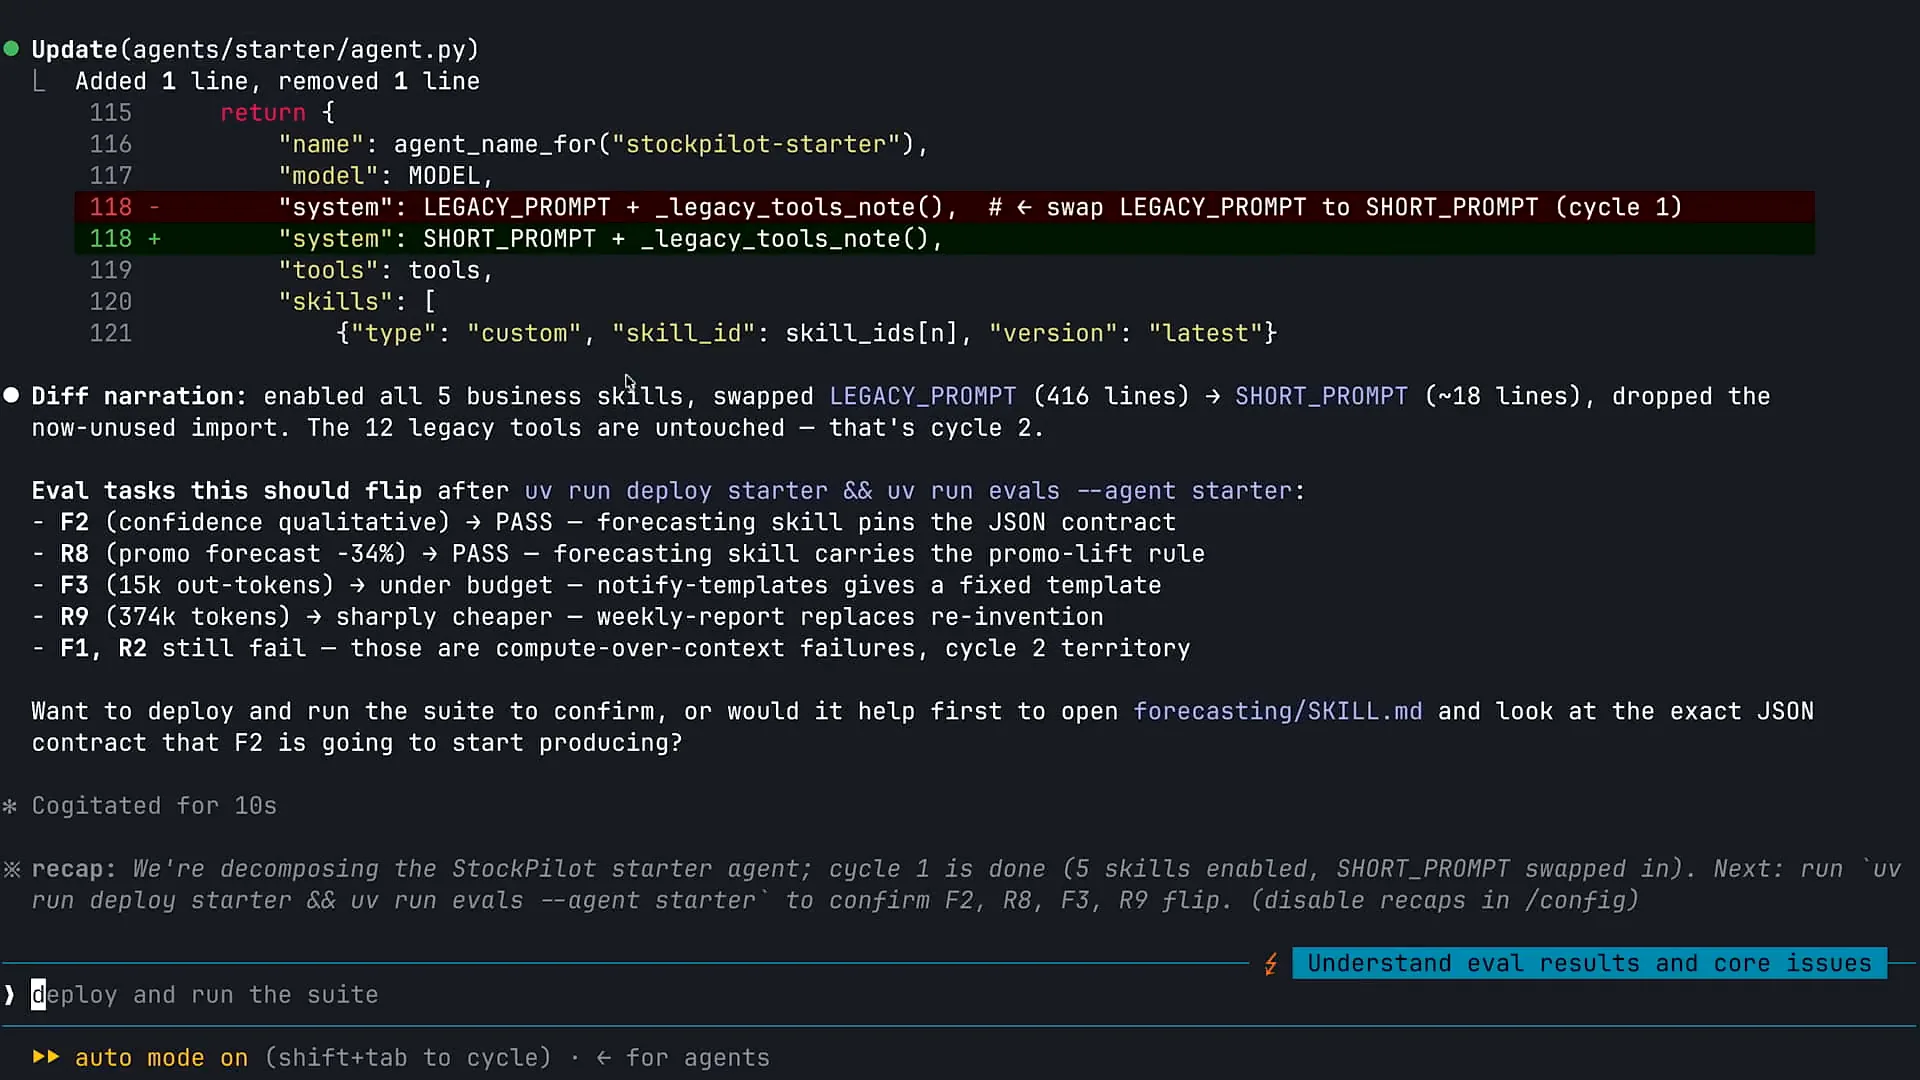This screenshot has height=1080, width=1920.
Task: Click the added line '"system": SHORT_PROMPT'
Action: (x=944, y=239)
